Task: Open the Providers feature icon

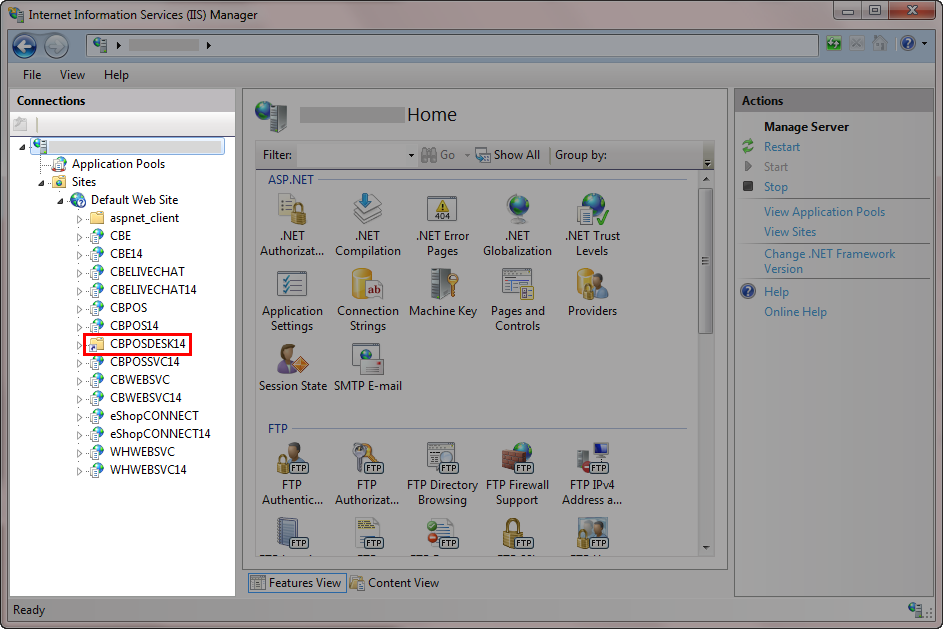Action: tap(592, 286)
